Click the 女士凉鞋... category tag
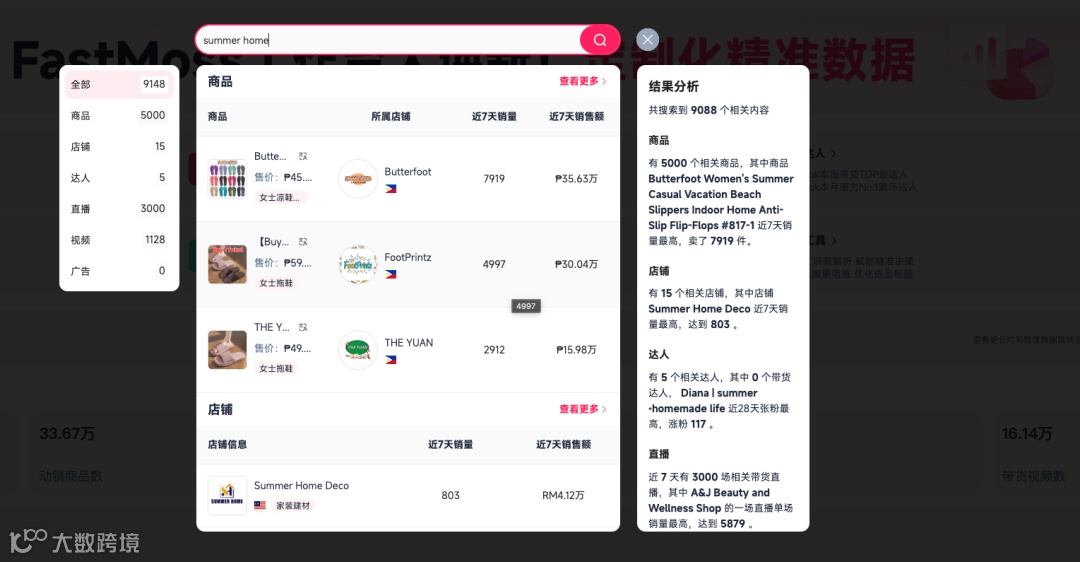 tap(280, 198)
